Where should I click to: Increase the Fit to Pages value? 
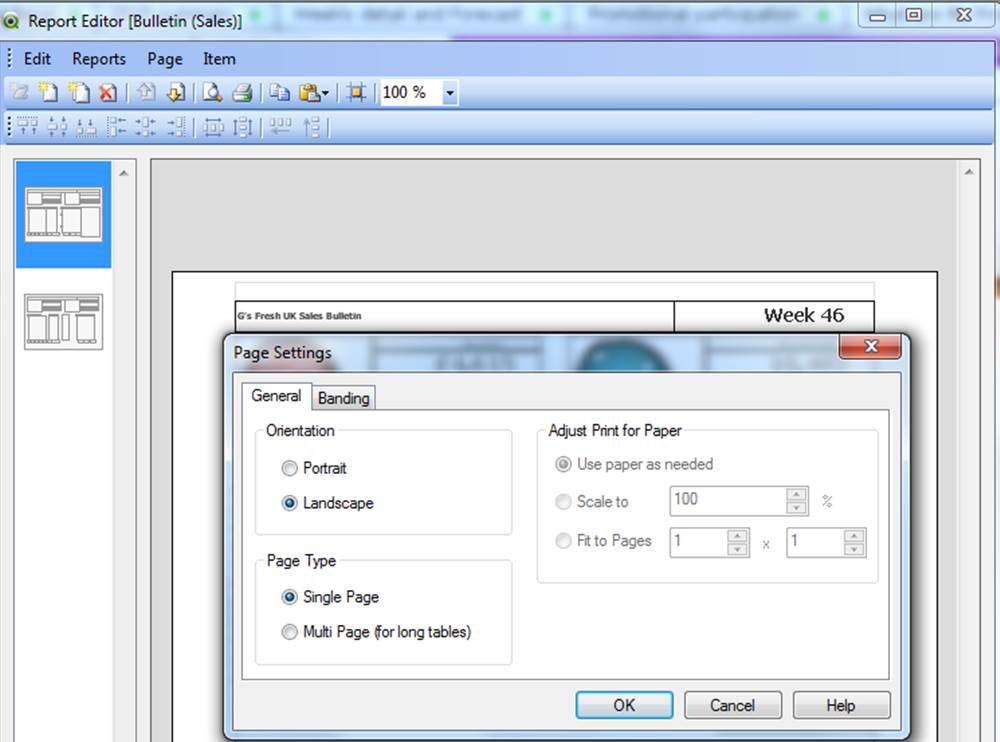point(737,537)
